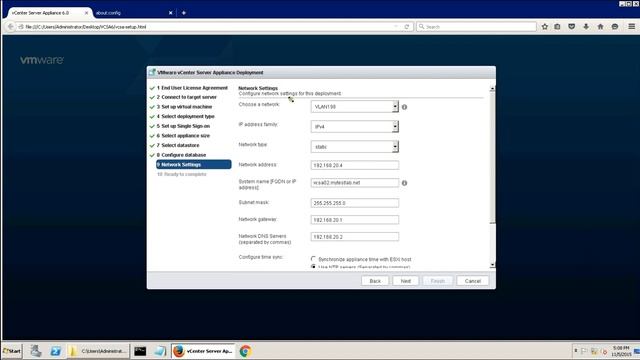Click the chat bubble icon in toolbar
The height and width of the screenshot is (360, 640).
coord(615,27)
